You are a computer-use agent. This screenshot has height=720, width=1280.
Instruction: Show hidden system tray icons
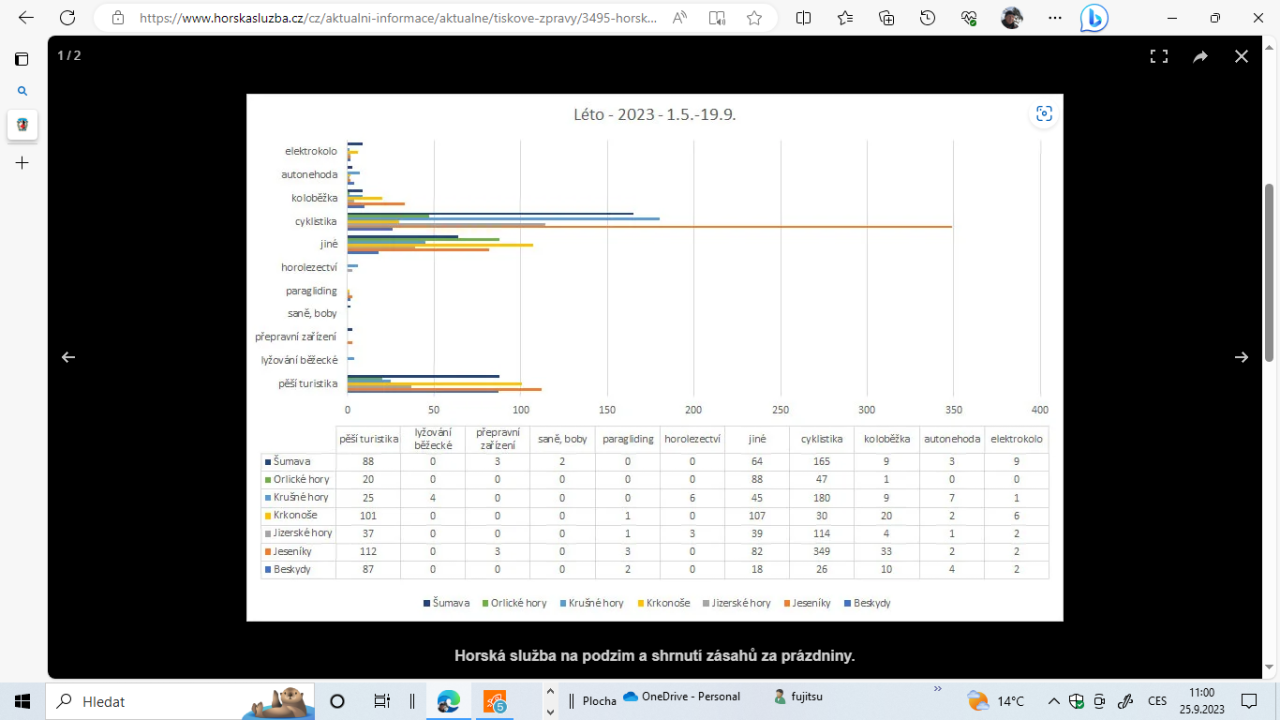click(1053, 701)
